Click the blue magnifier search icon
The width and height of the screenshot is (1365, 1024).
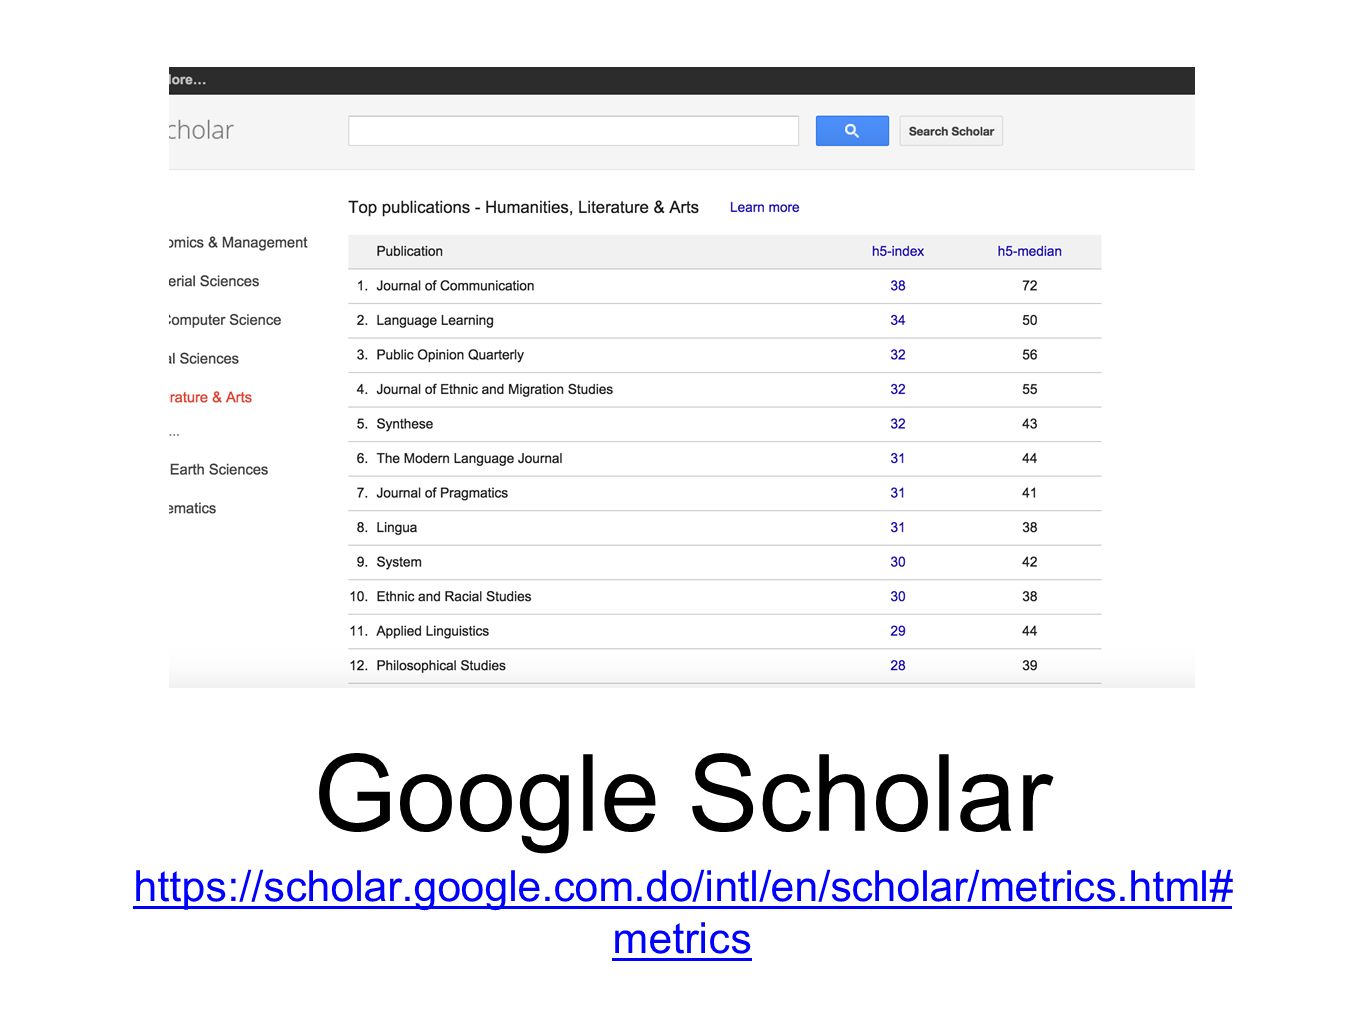point(852,131)
